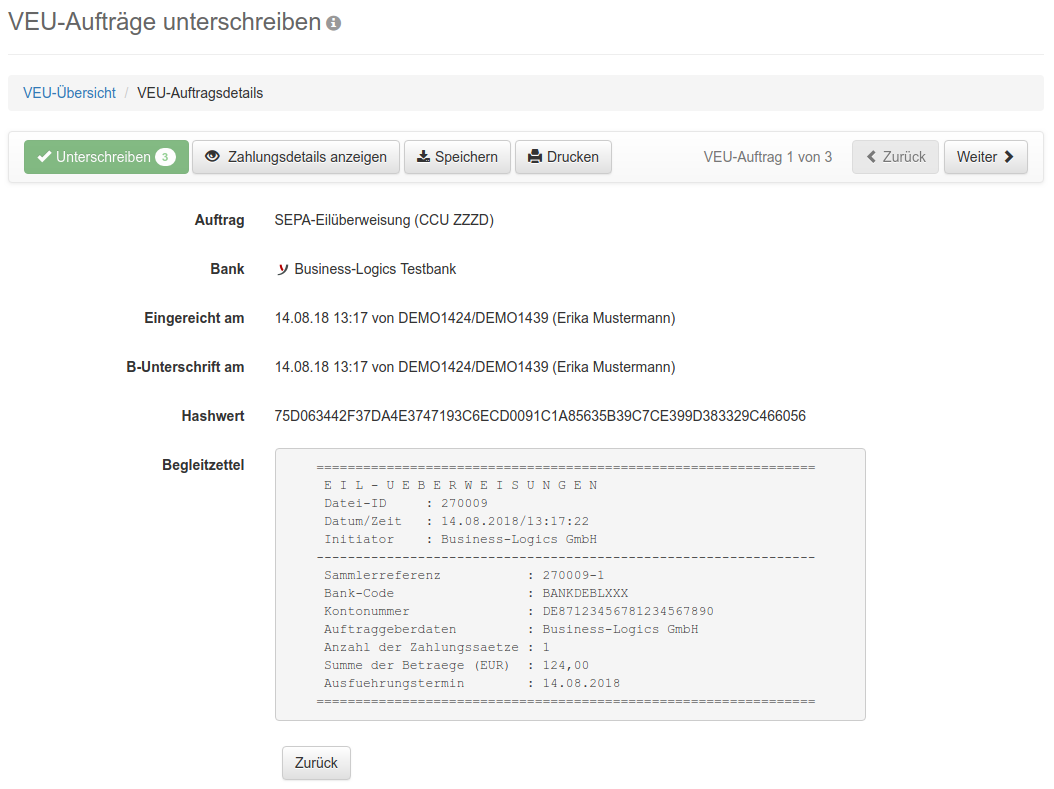
Task: Click the B-Unterschrift am date entry
Action: coord(474,367)
